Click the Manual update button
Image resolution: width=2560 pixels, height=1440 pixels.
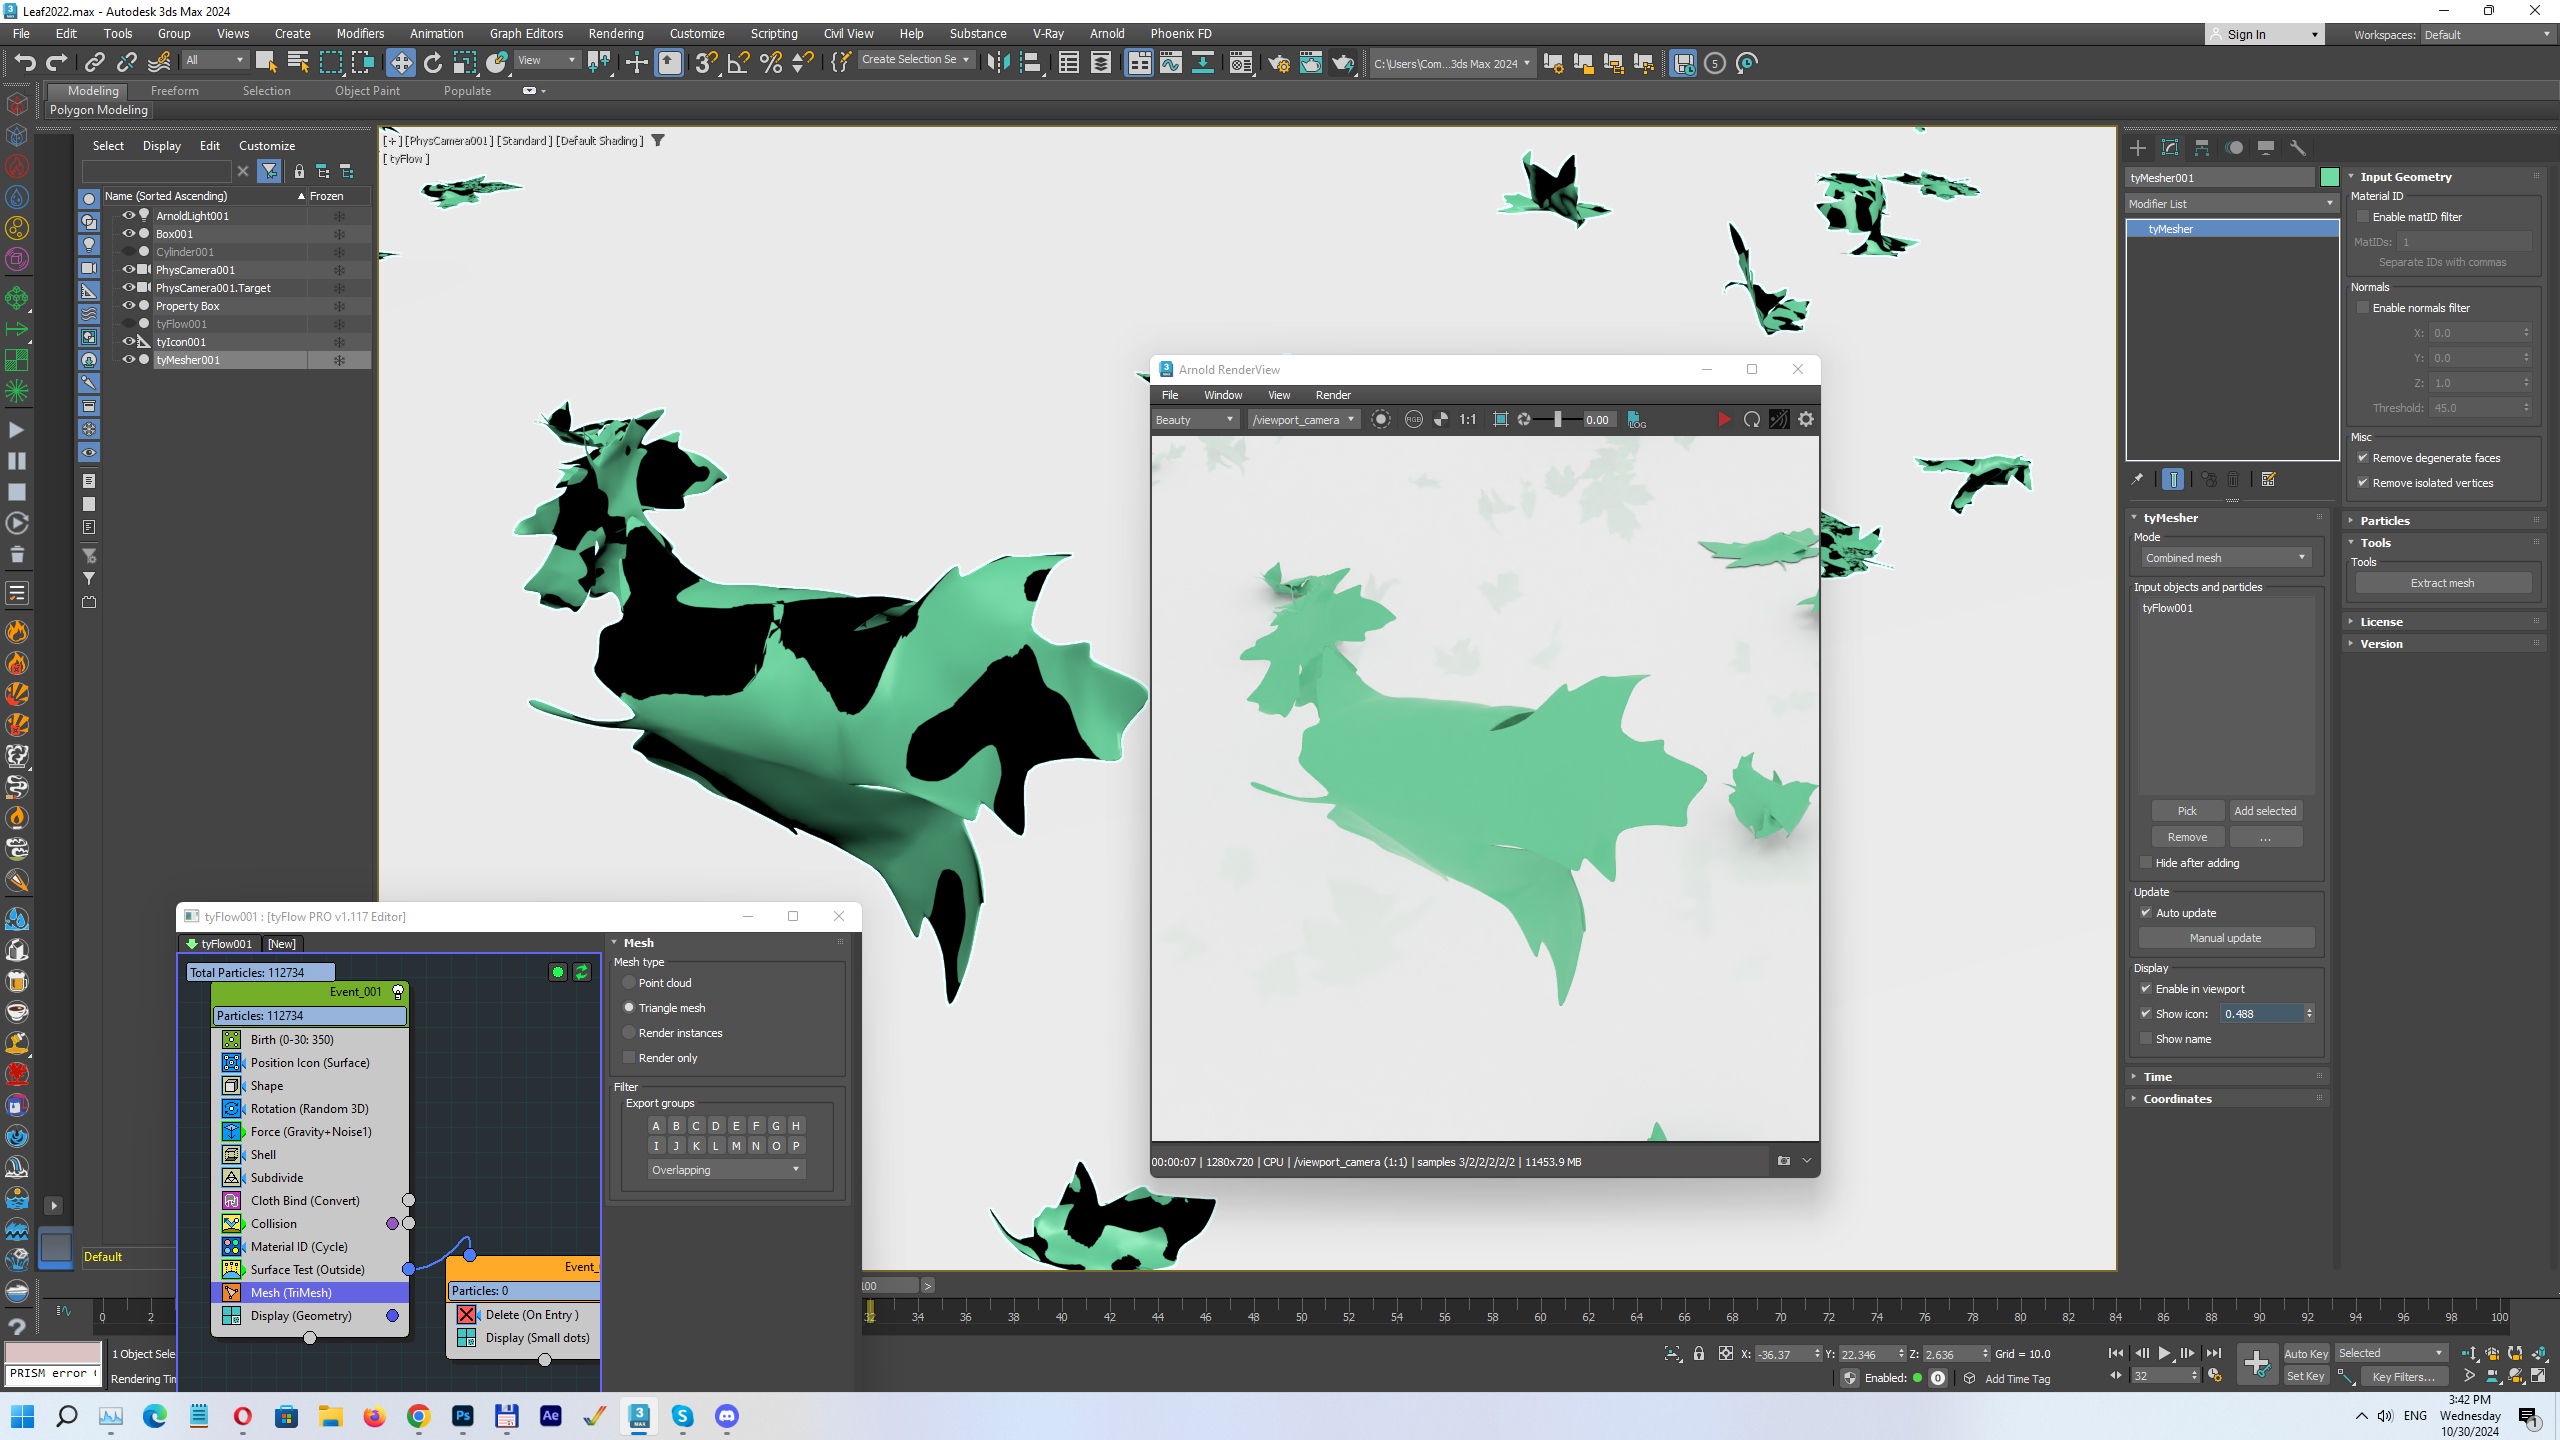pos(2225,938)
